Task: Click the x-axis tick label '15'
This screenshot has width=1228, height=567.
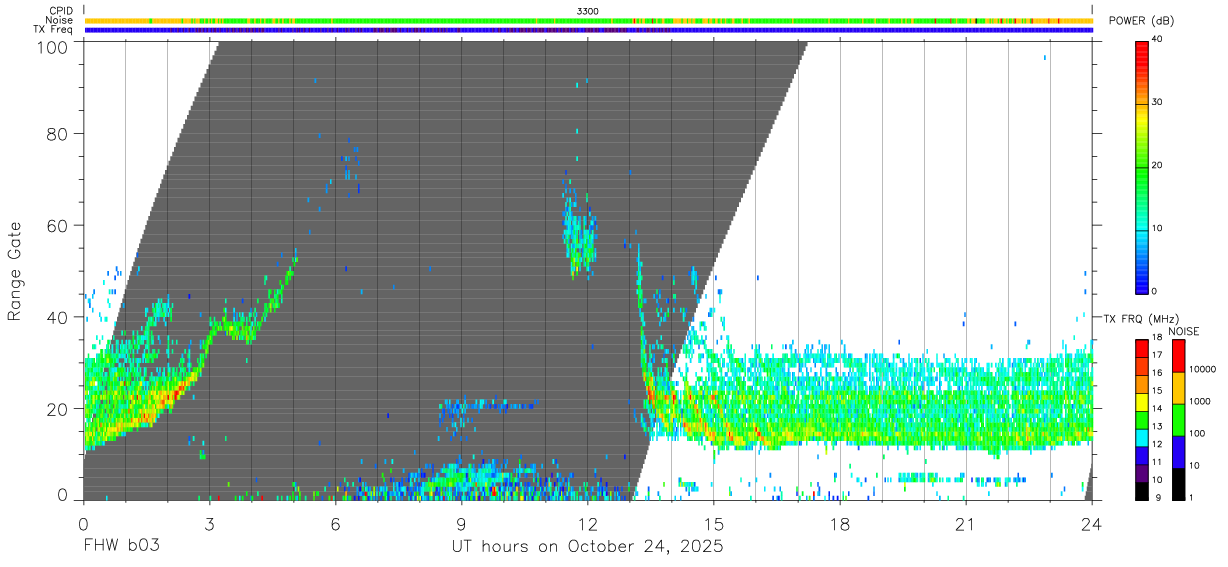Action: coord(714,524)
